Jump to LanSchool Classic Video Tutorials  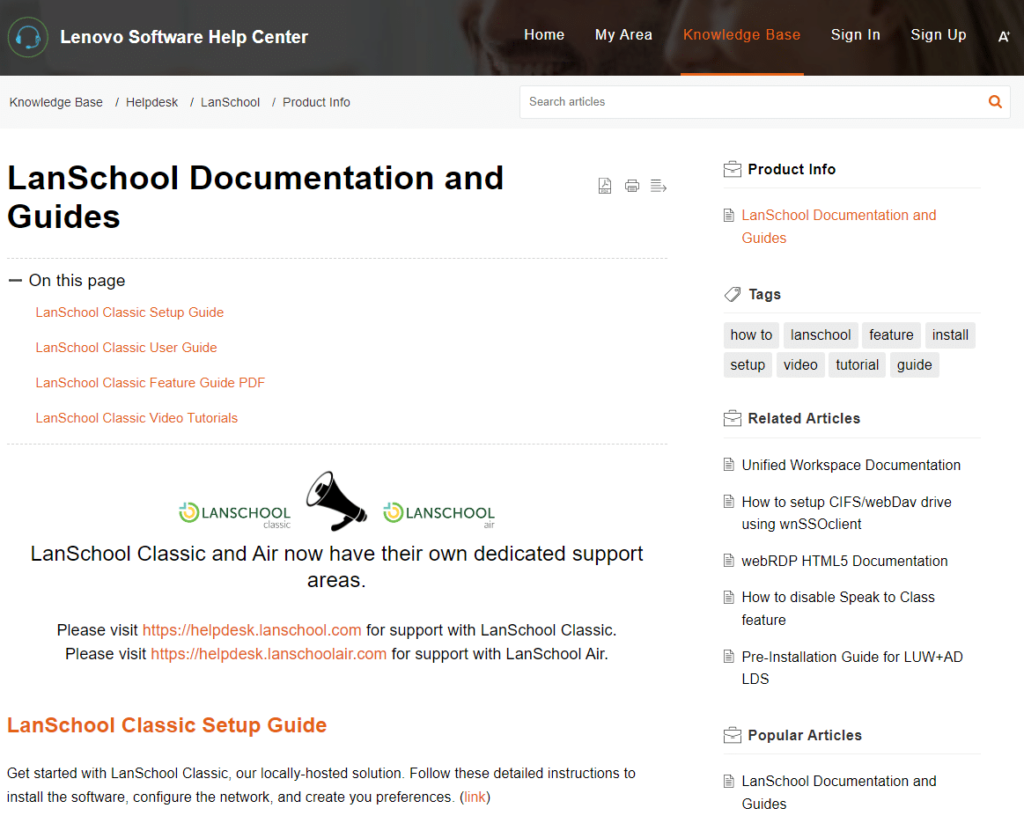[136, 418]
